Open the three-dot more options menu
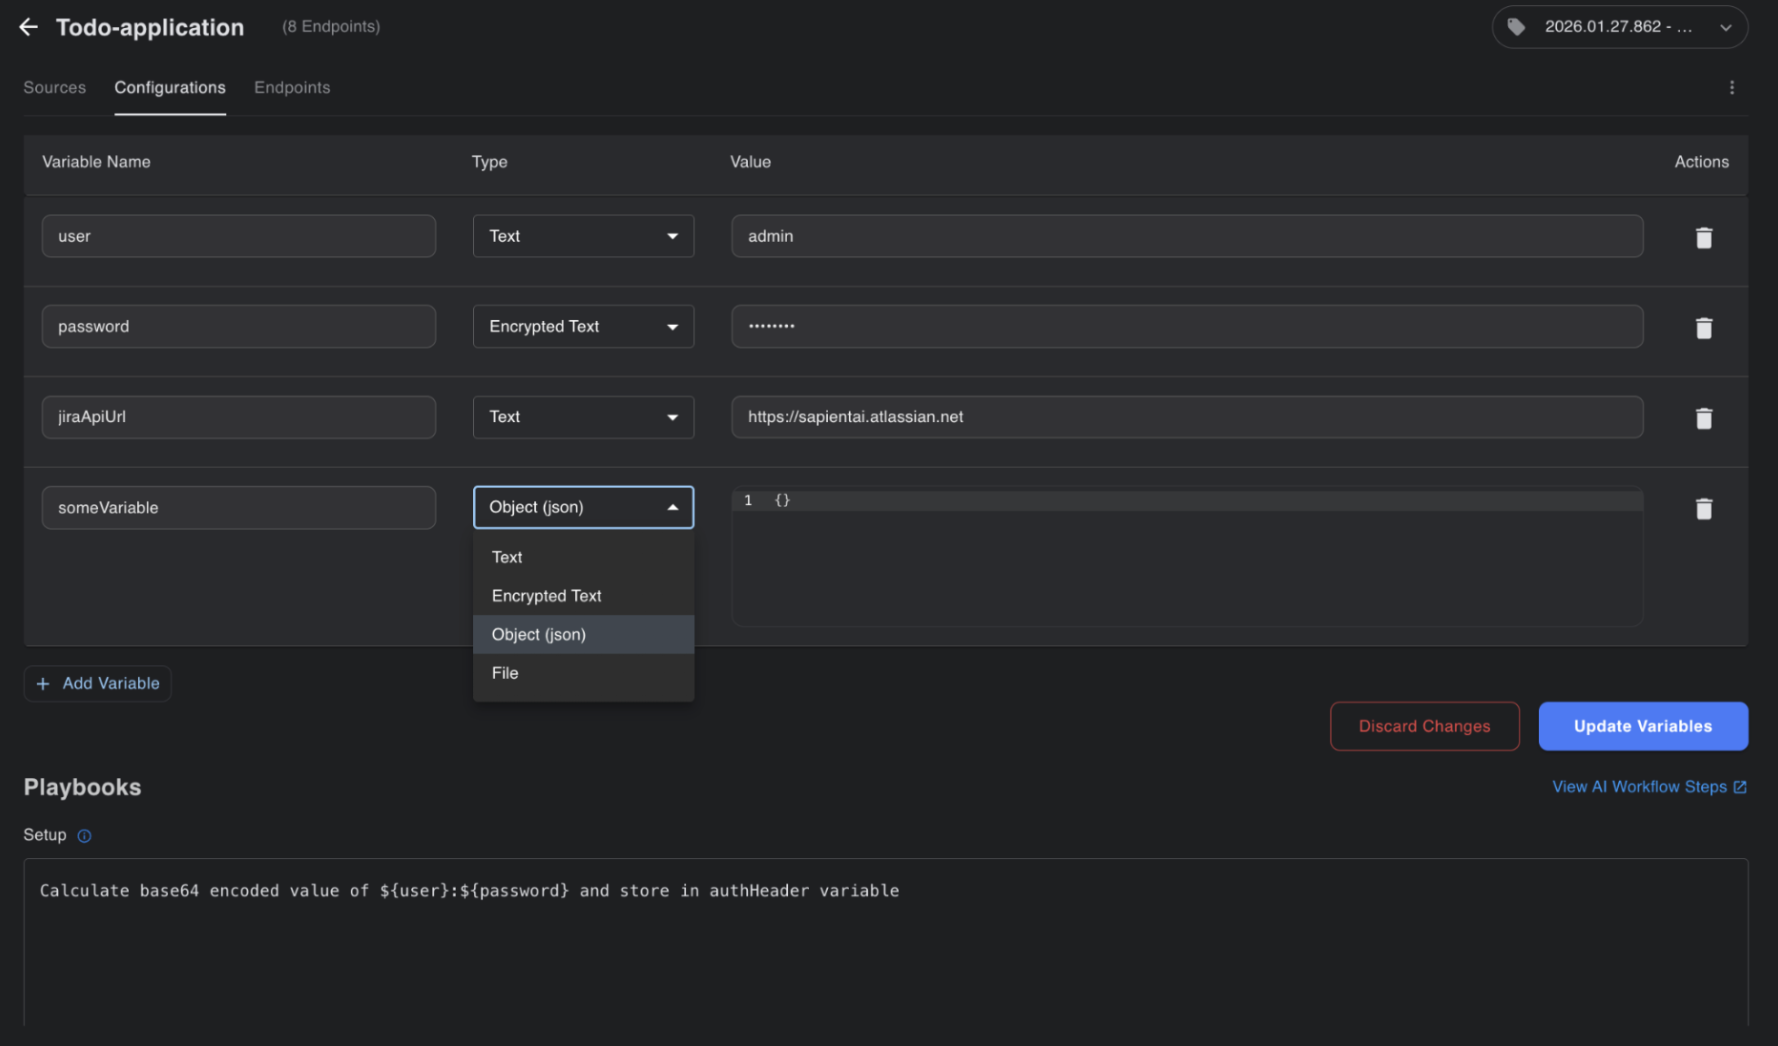This screenshot has height=1046, width=1778. (x=1731, y=88)
